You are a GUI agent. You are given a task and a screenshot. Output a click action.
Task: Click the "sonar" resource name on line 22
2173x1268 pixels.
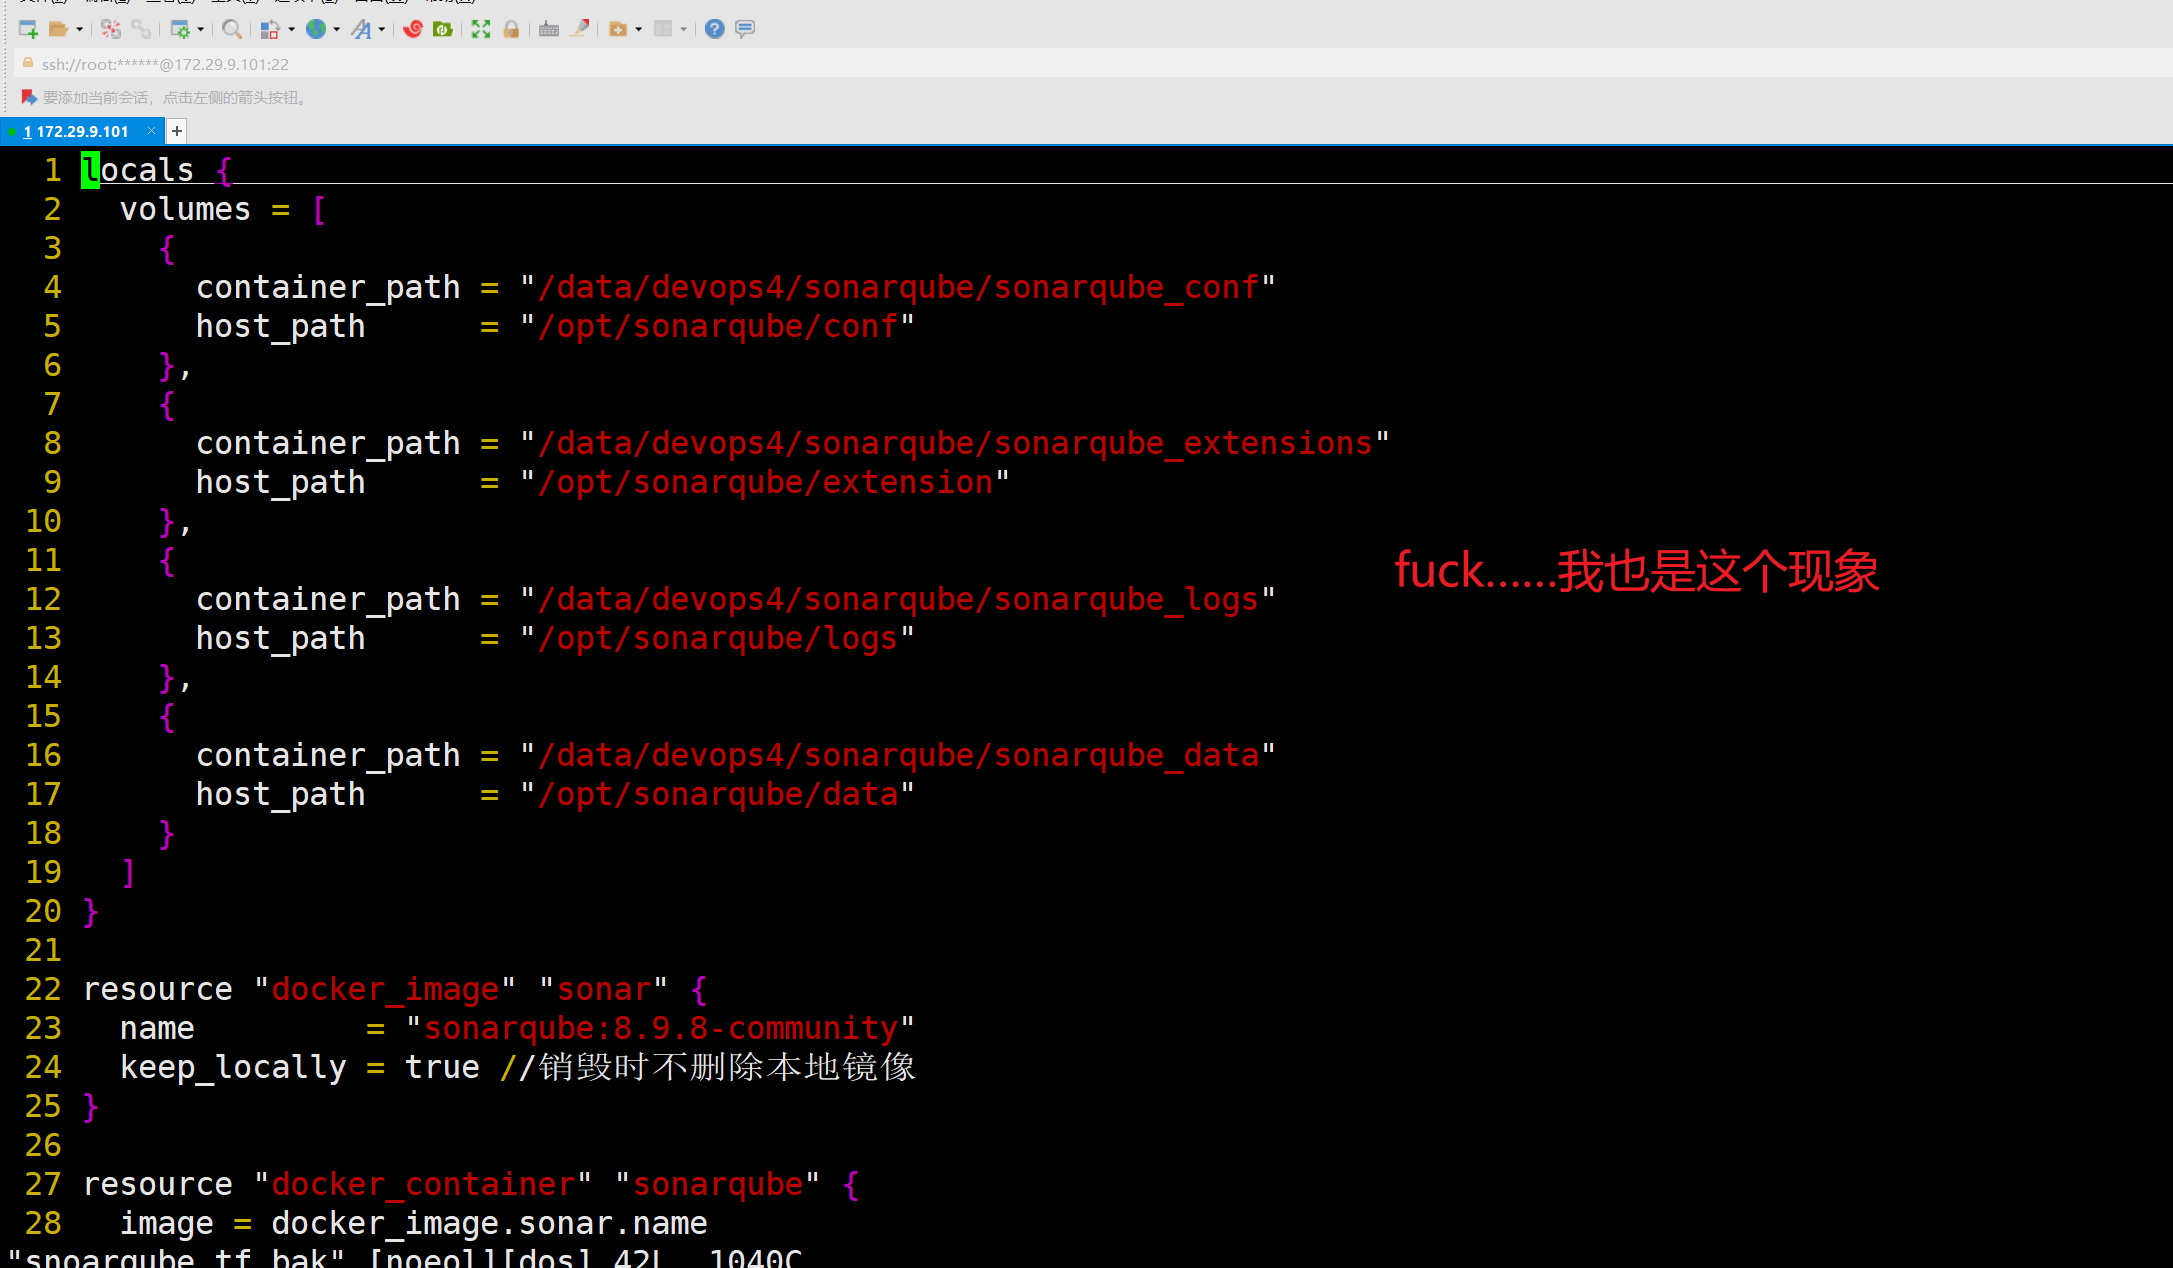coord(604,989)
